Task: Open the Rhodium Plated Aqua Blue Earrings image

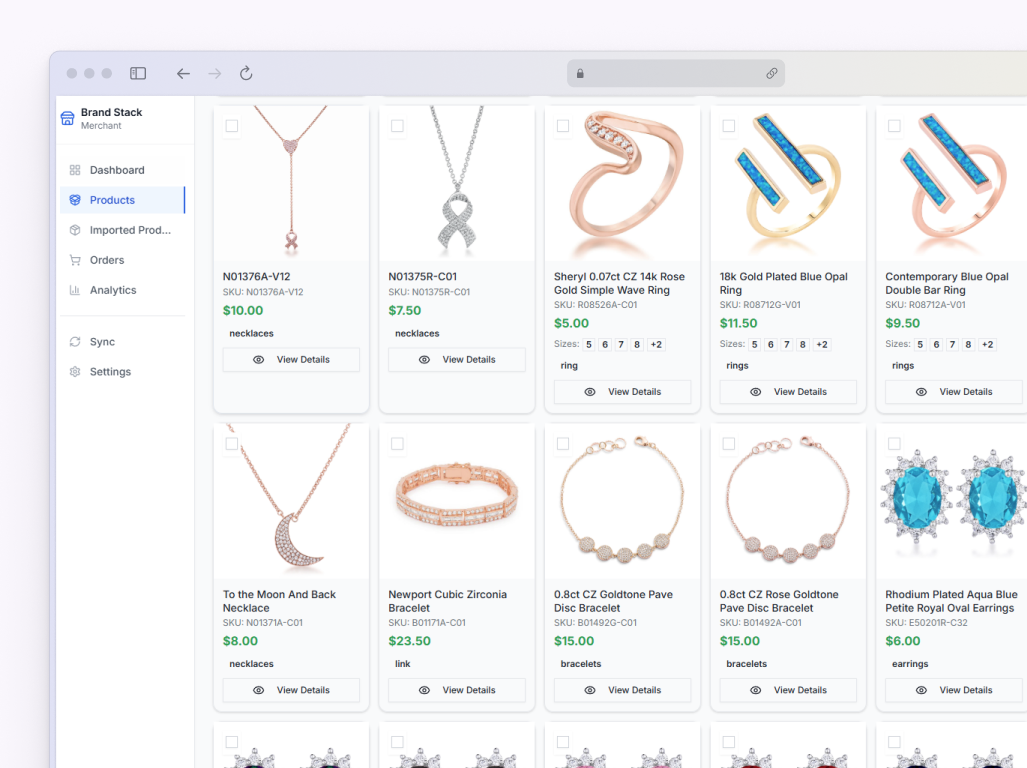Action: tap(951, 502)
